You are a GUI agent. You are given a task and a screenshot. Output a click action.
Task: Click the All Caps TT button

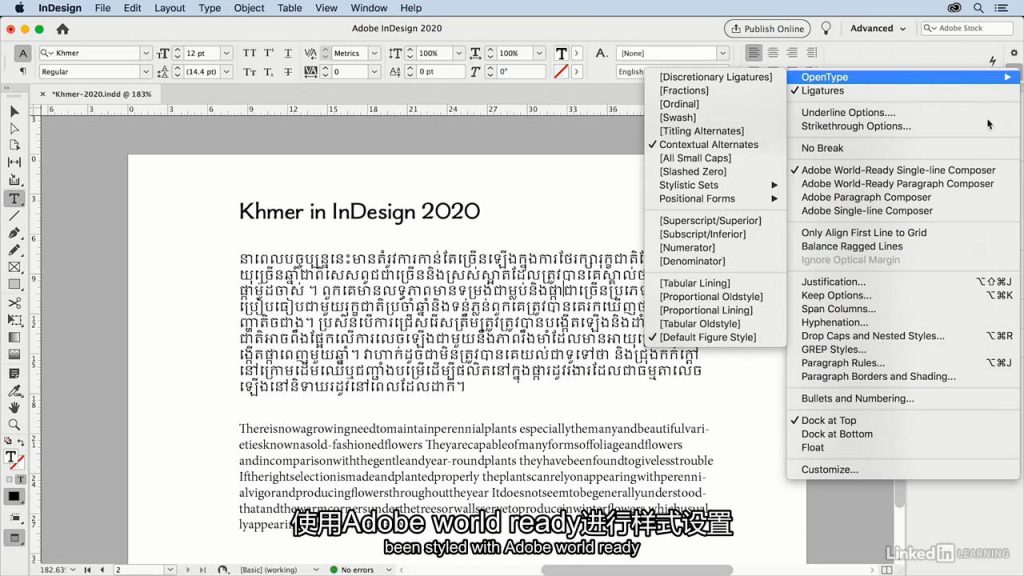coord(249,53)
